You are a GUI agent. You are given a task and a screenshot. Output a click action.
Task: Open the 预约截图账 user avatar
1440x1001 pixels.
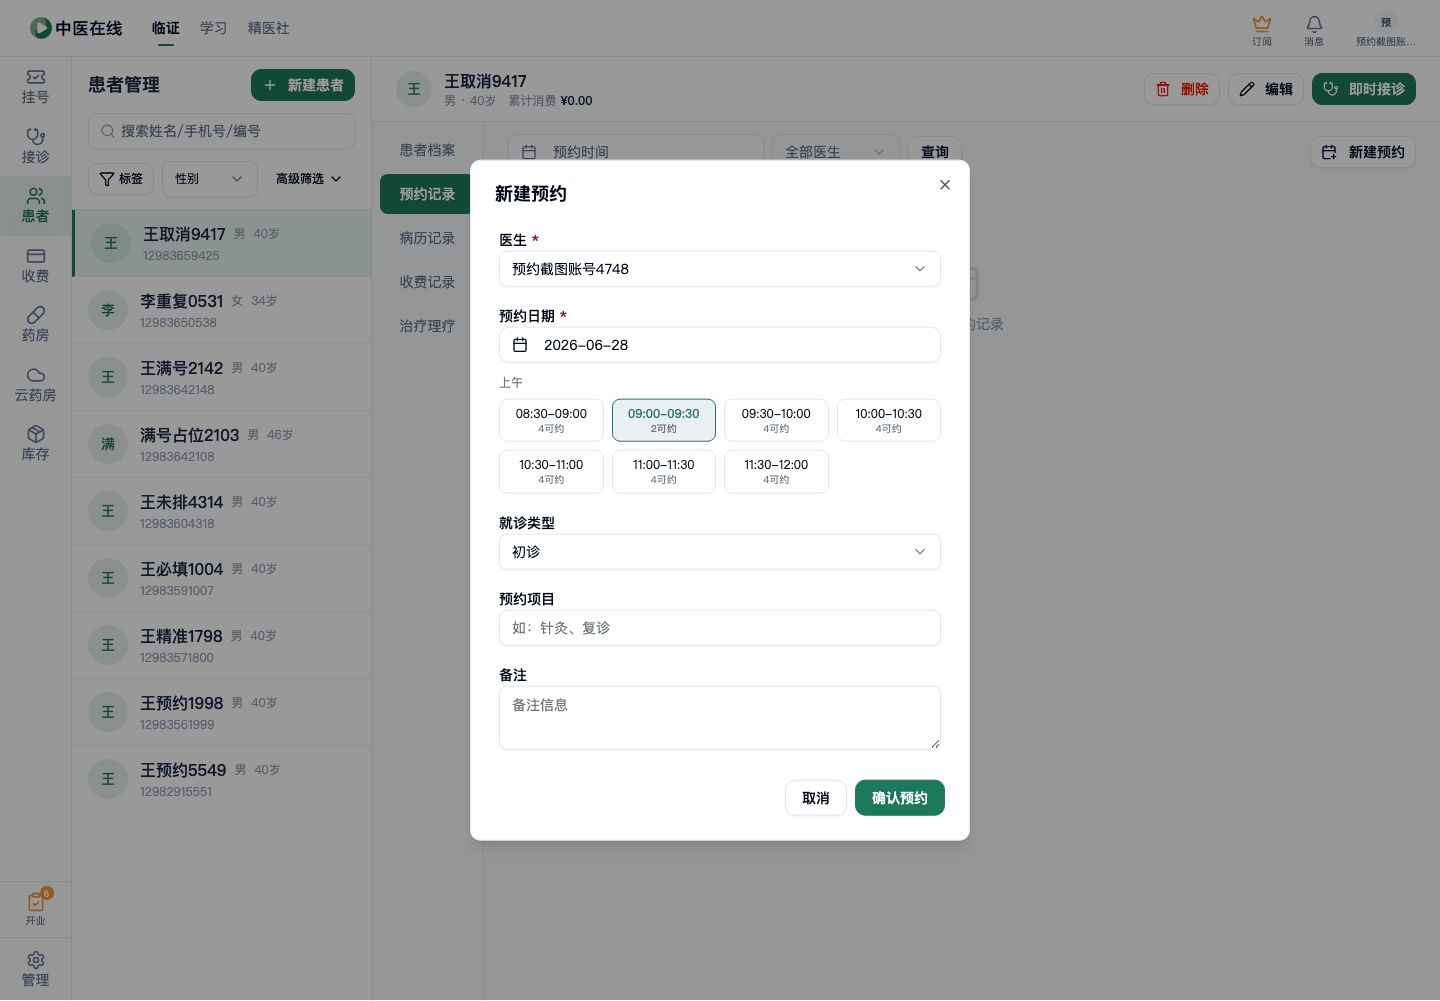pos(1386,23)
